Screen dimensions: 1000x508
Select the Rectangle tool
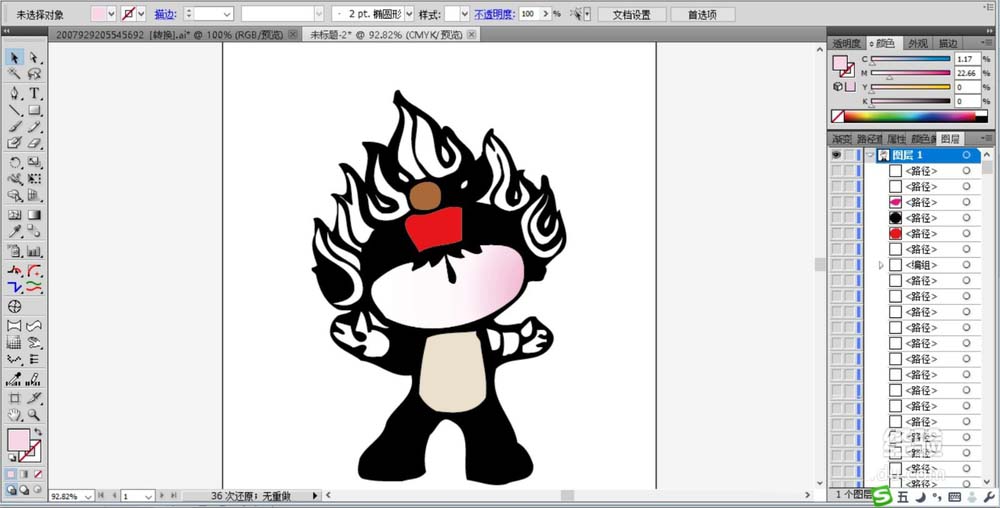[34, 110]
